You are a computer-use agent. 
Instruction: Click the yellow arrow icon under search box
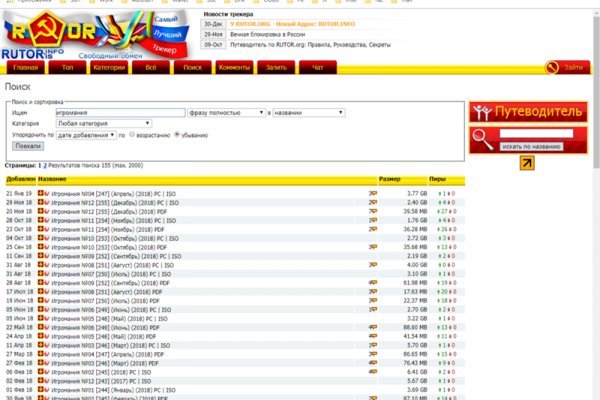526,163
